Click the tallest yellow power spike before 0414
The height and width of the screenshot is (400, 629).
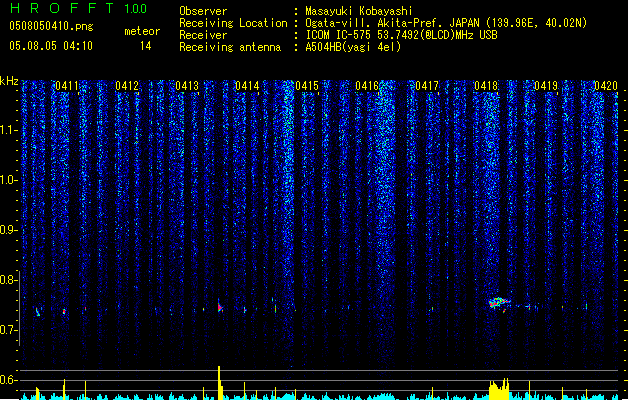[219, 383]
